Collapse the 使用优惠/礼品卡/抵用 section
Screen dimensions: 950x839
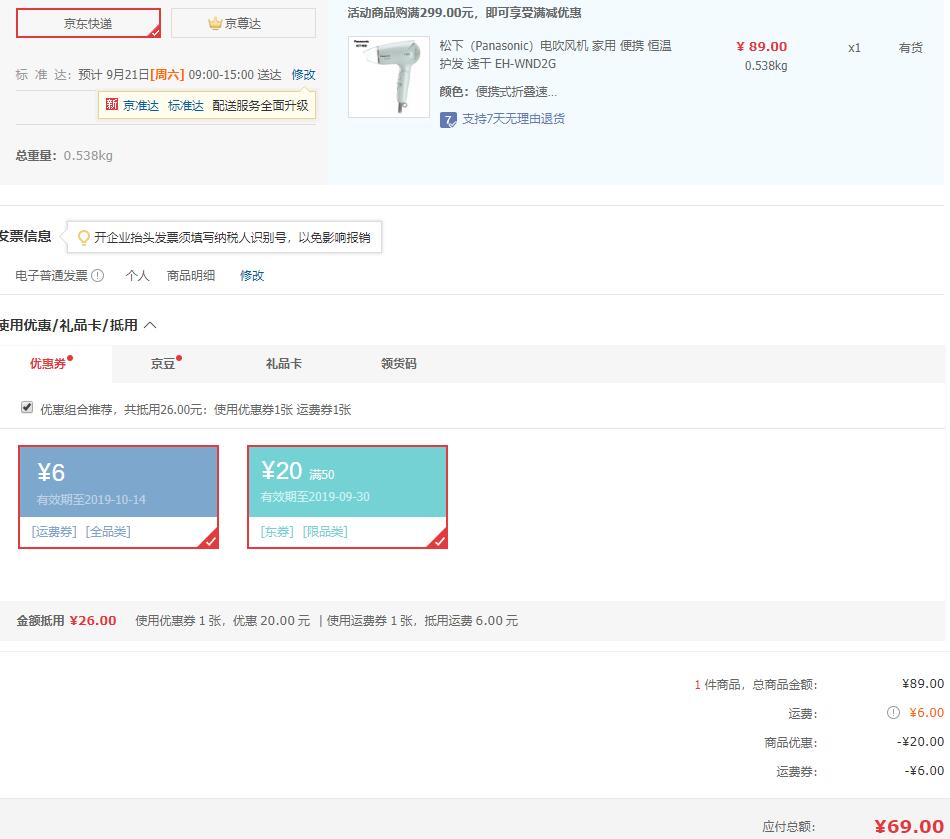click(x=150, y=325)
